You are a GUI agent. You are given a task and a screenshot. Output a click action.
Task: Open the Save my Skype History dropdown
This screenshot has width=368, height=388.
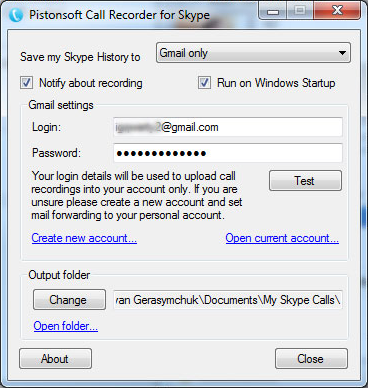tap(253, 53)
